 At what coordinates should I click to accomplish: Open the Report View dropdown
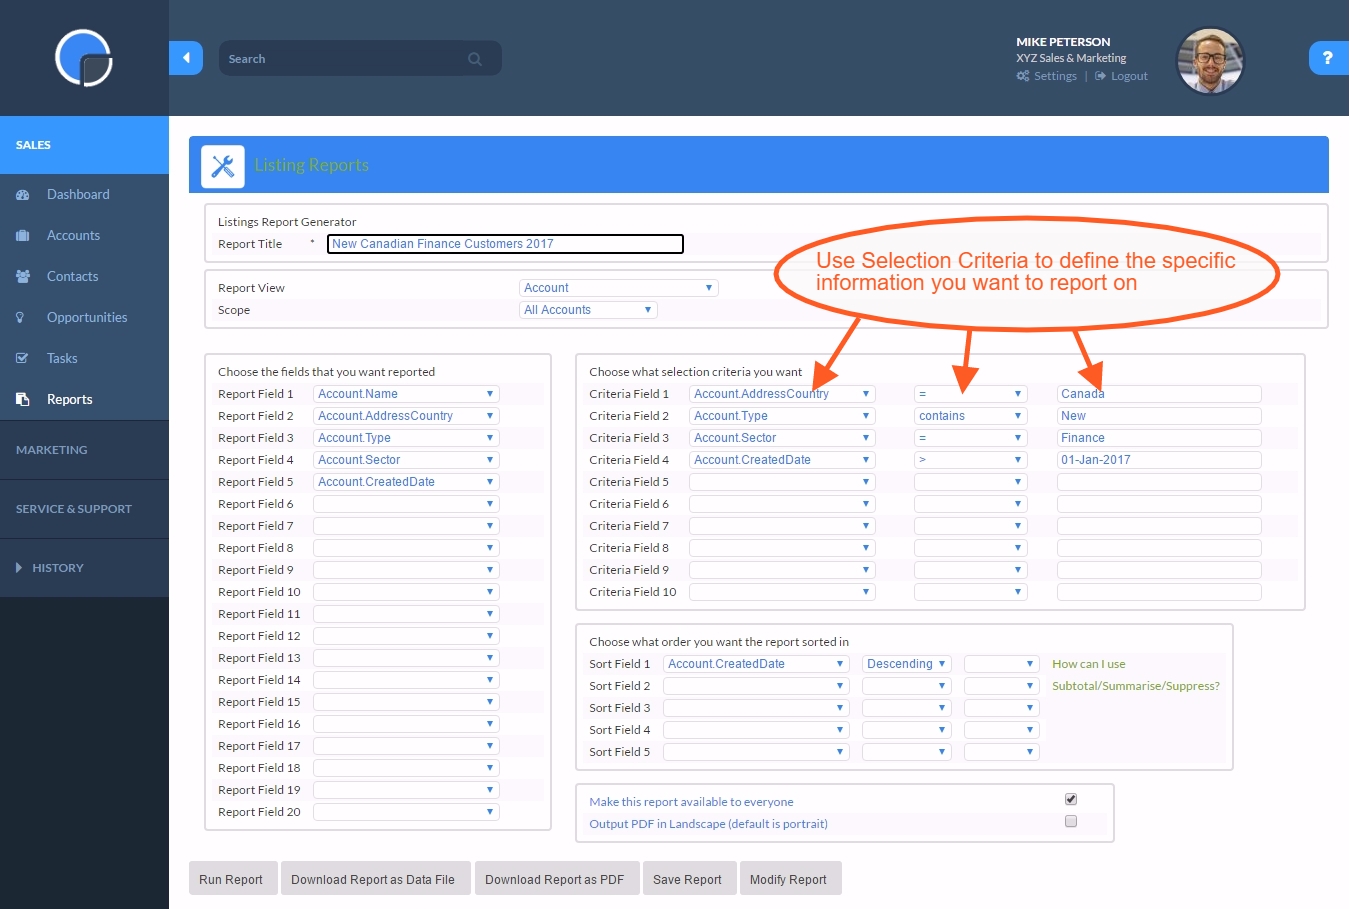pyautogui.click(x=619, y=288)
